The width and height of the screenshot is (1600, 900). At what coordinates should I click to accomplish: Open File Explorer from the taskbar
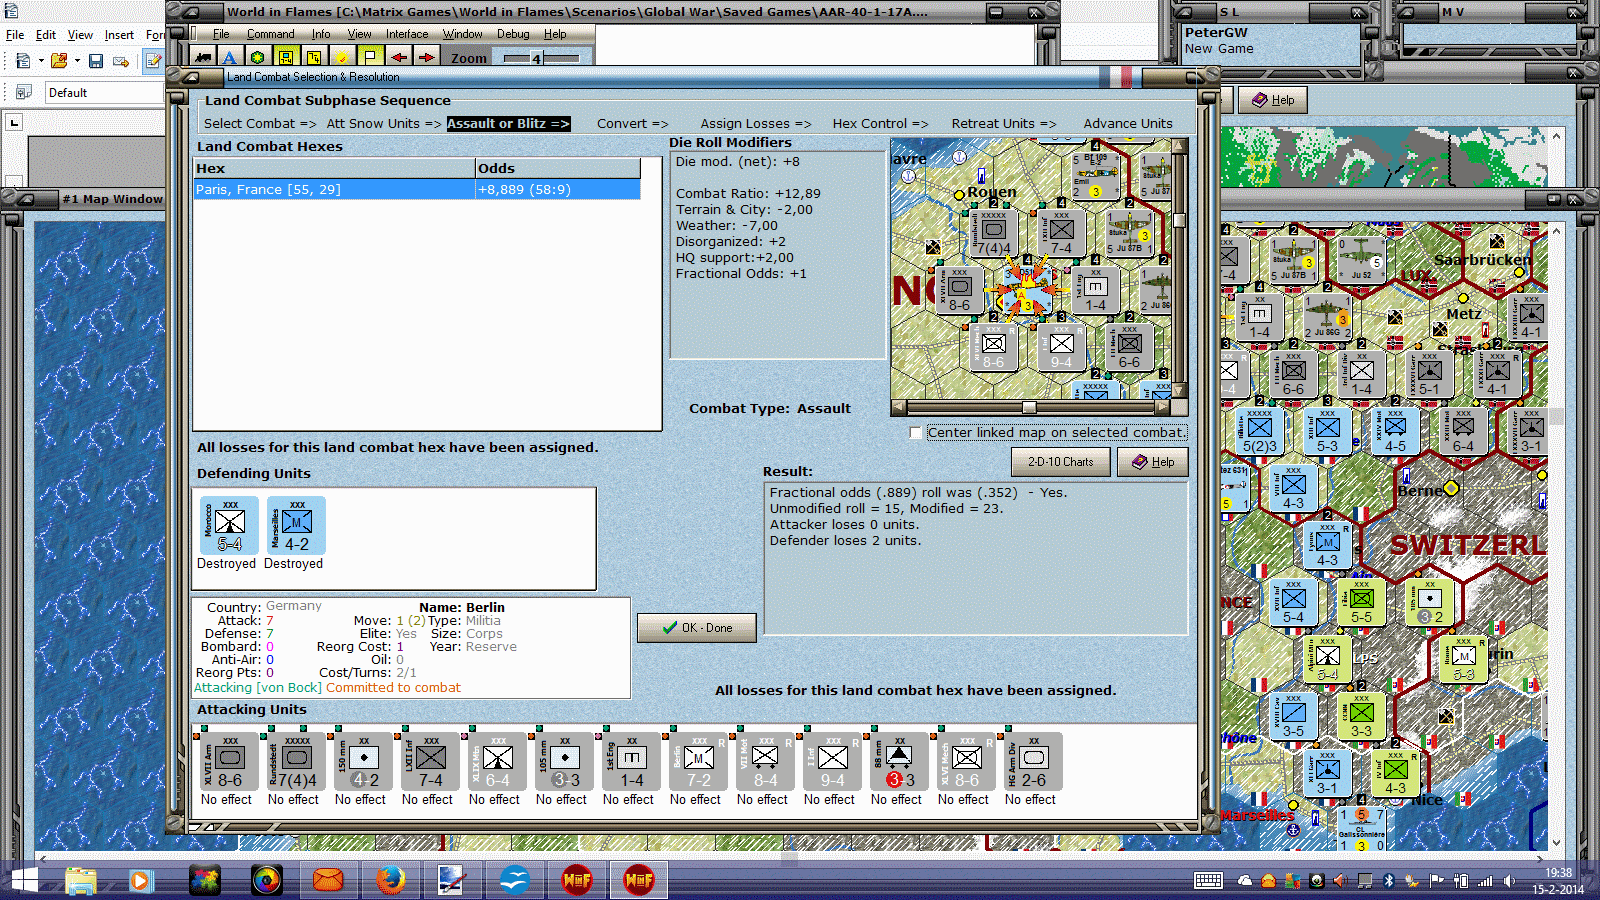(81, 880)
